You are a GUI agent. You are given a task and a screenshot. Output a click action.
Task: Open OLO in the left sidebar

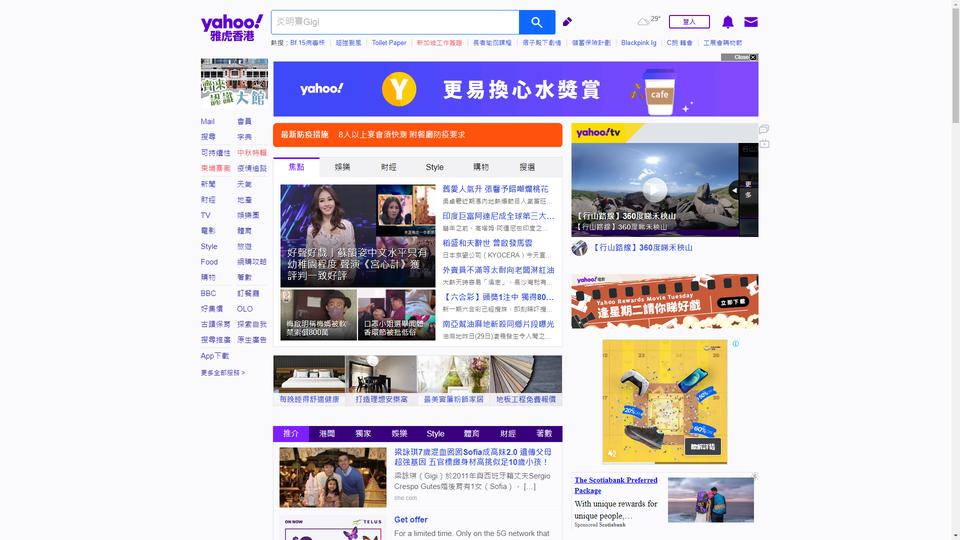coord(245,309)
